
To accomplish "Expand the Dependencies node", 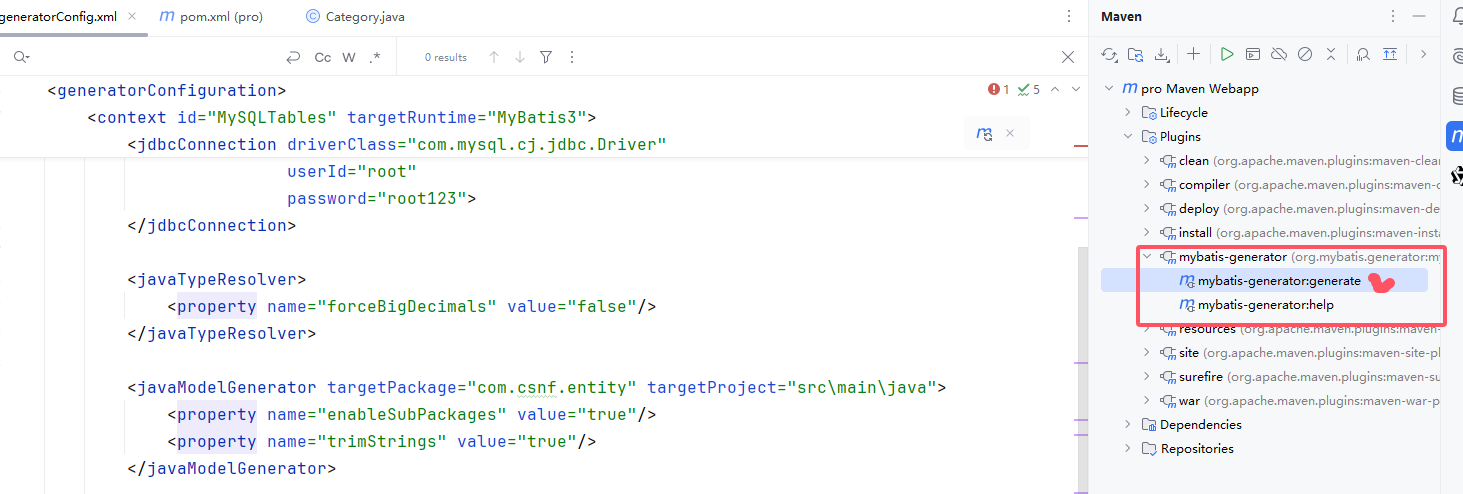I will coord(1128,425).
